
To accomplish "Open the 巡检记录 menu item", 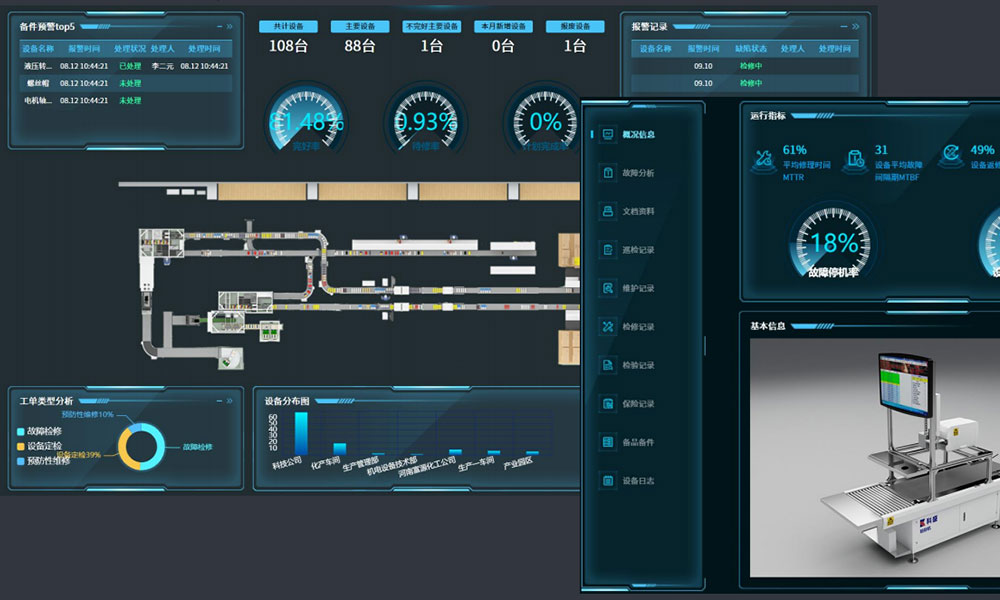I will (x=638, y=250).
